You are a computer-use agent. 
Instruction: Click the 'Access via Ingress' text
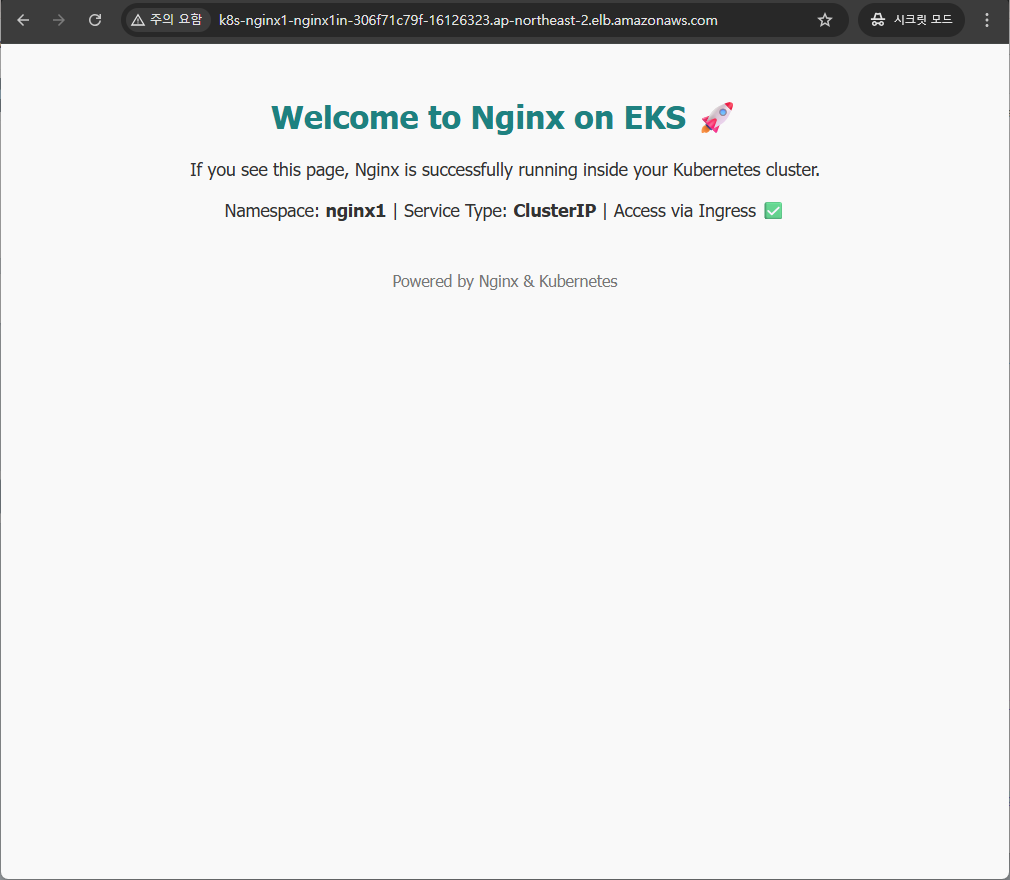pos(685,211)
